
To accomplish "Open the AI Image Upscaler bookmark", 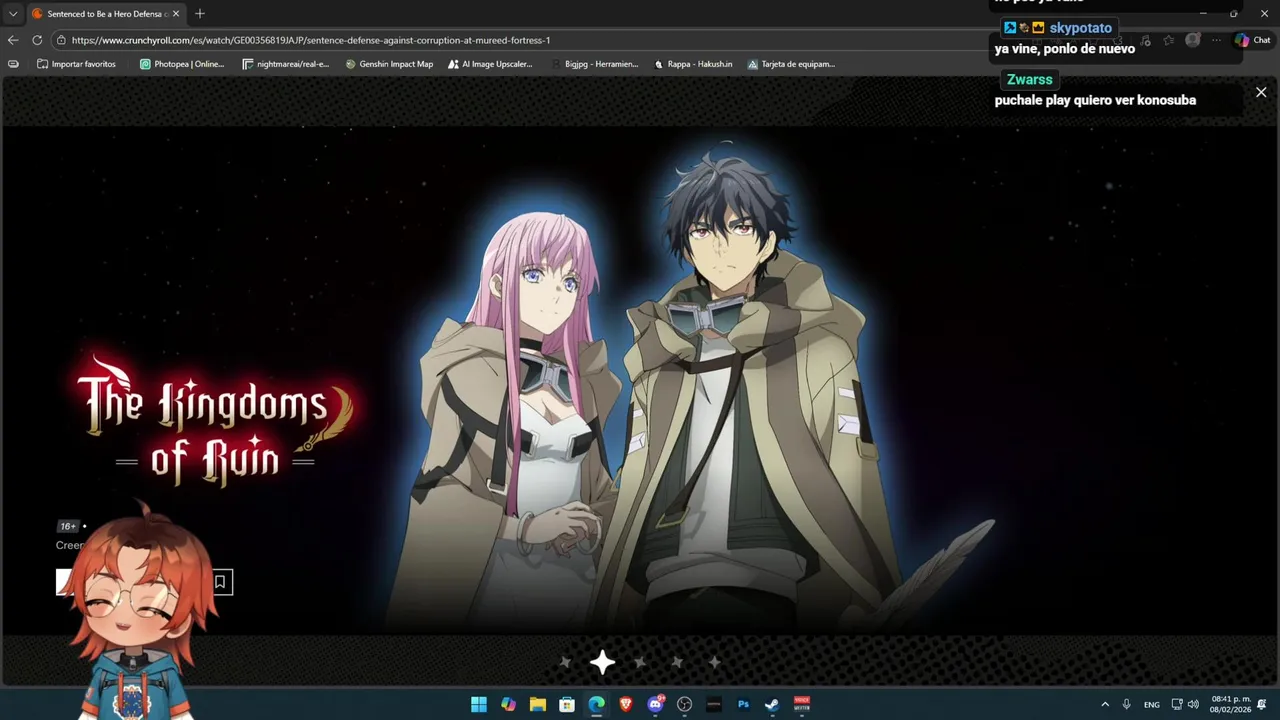I will tap(490, 64).
